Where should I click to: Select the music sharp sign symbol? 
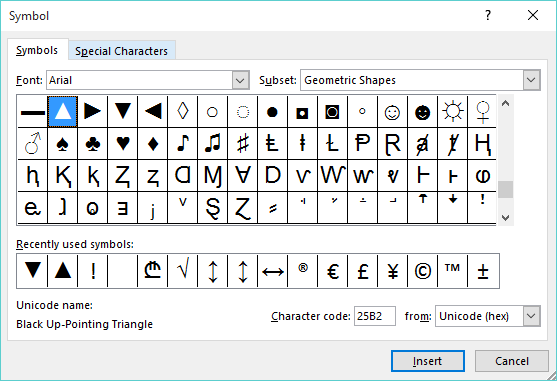243,144
